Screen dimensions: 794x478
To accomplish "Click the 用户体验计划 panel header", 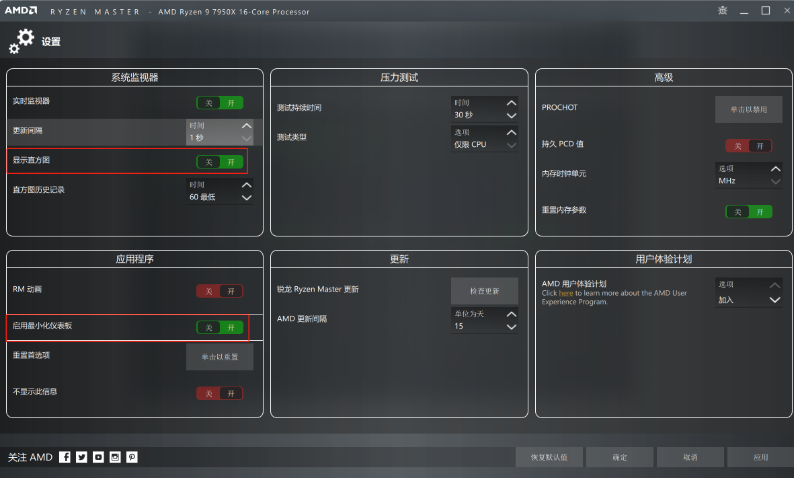I will tap(663, 259).
